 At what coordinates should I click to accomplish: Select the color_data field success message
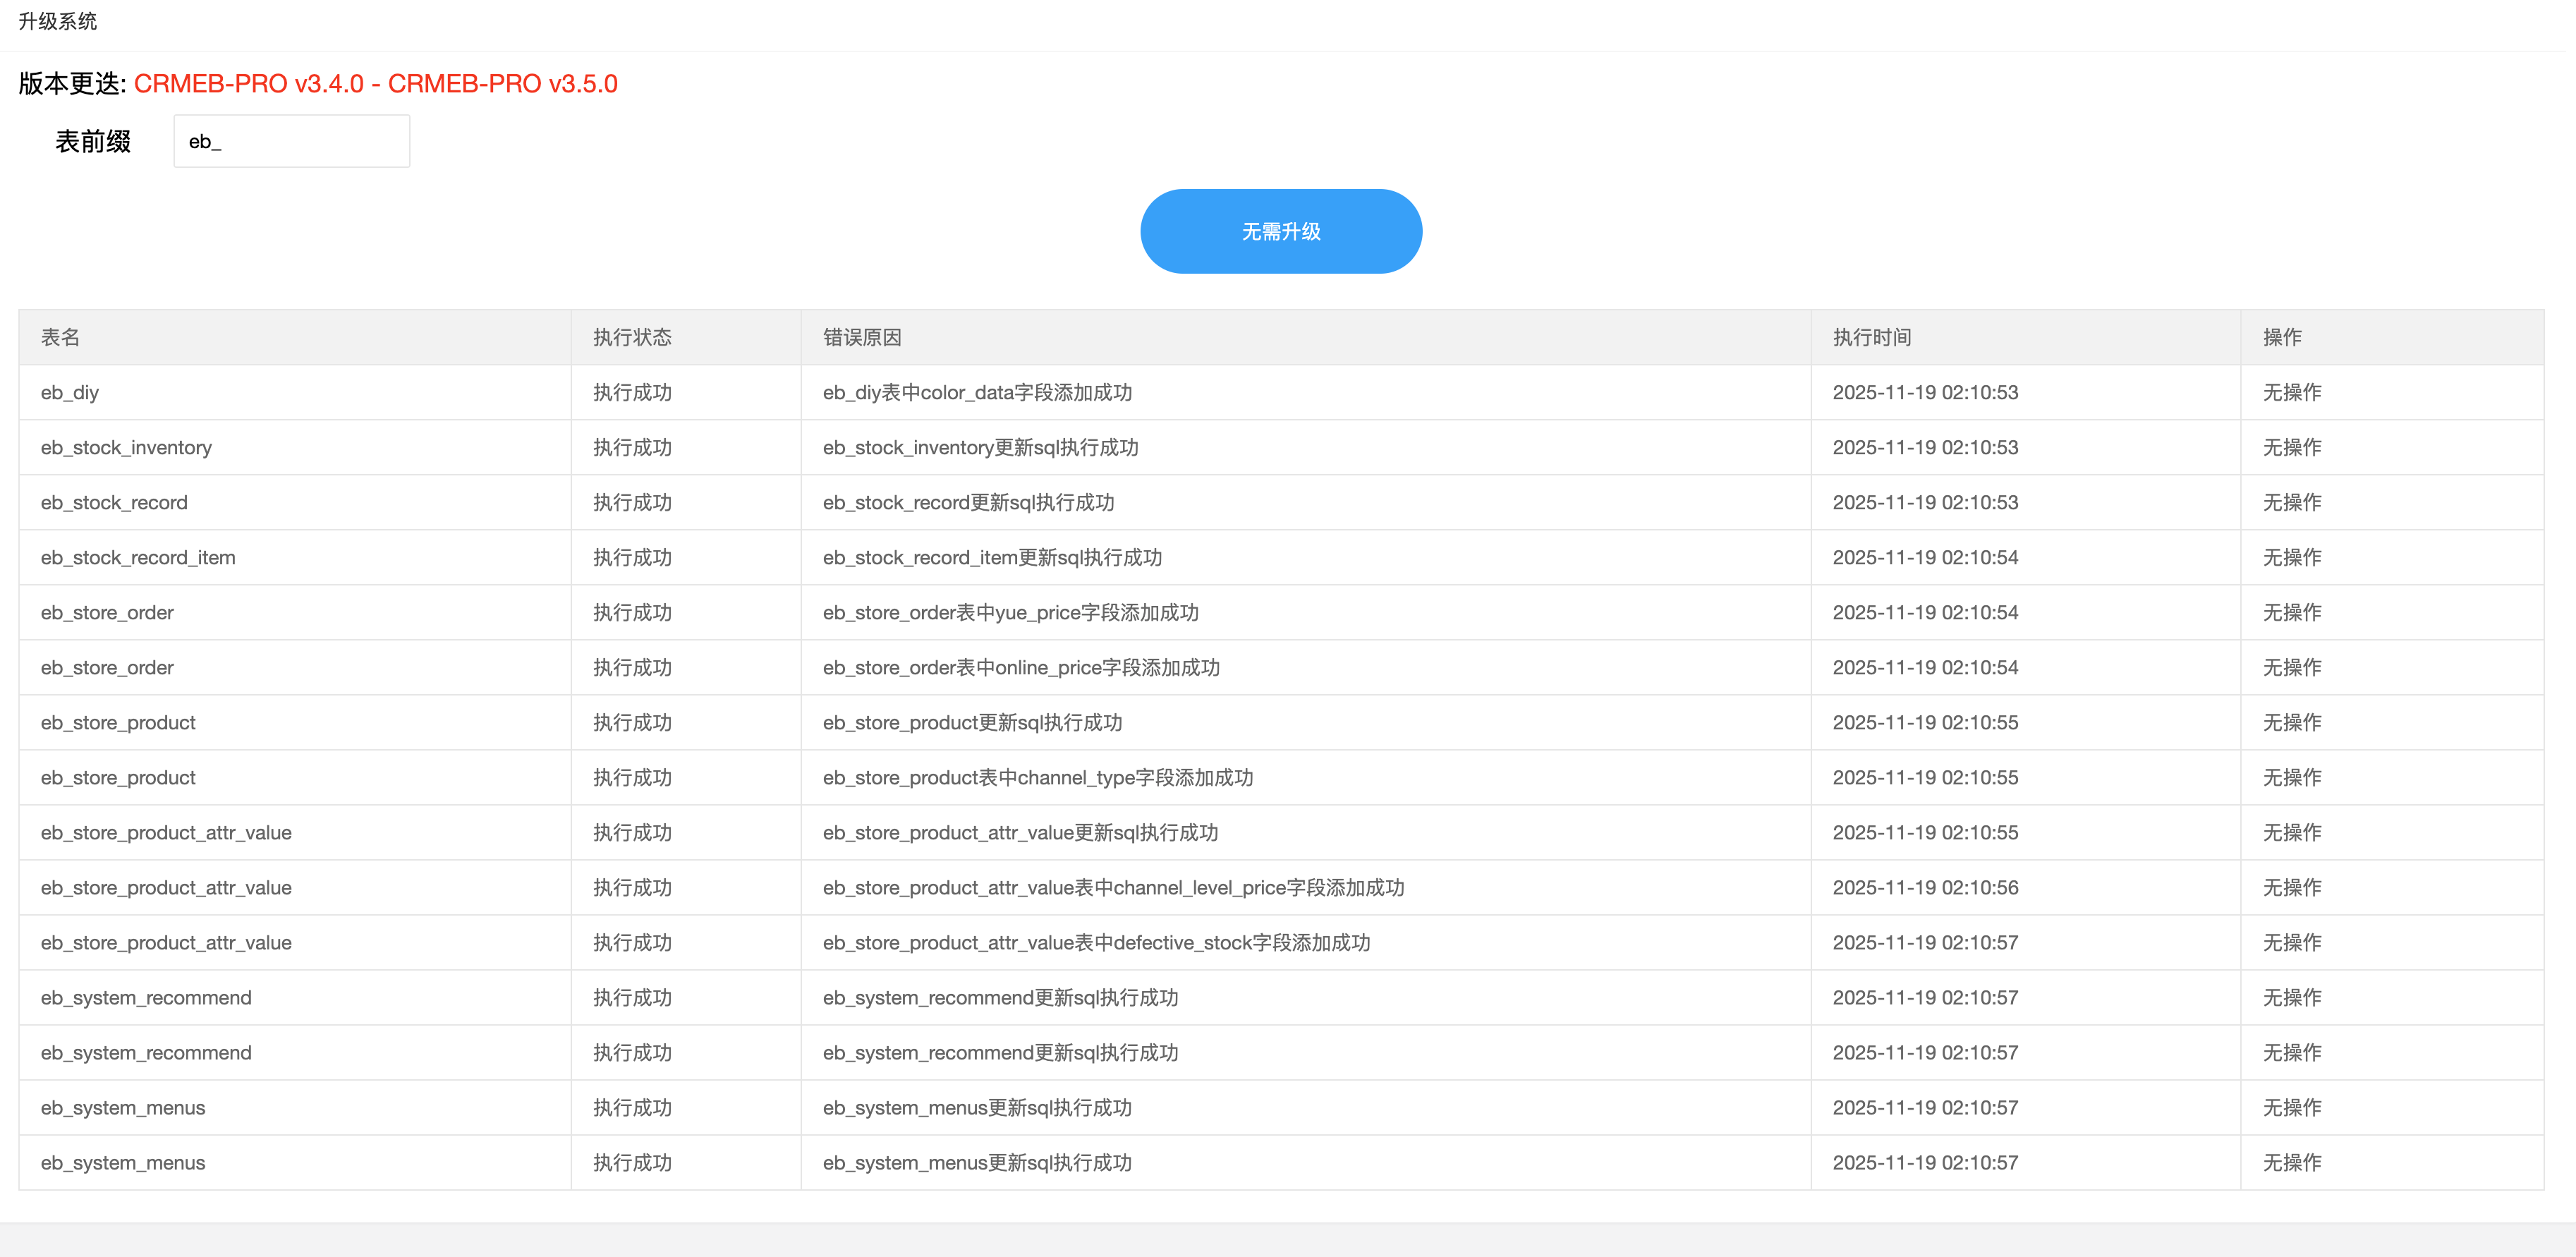pyautogui.click(x=977, y=392)
